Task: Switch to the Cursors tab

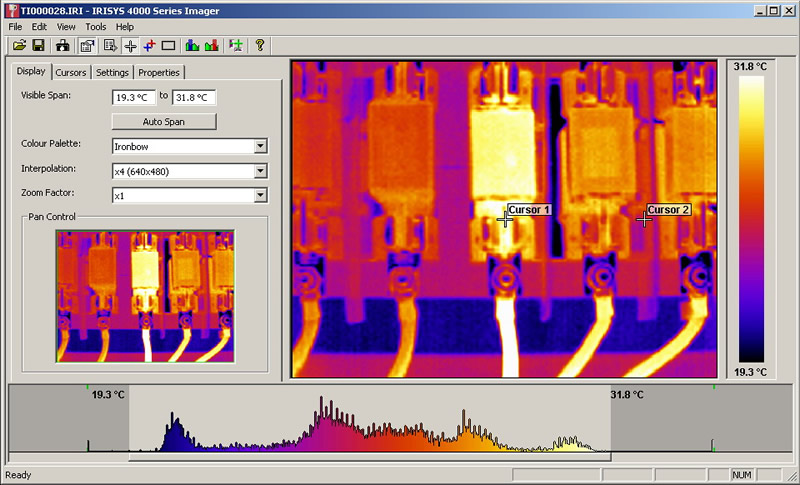Action: (x=71, y=72)
